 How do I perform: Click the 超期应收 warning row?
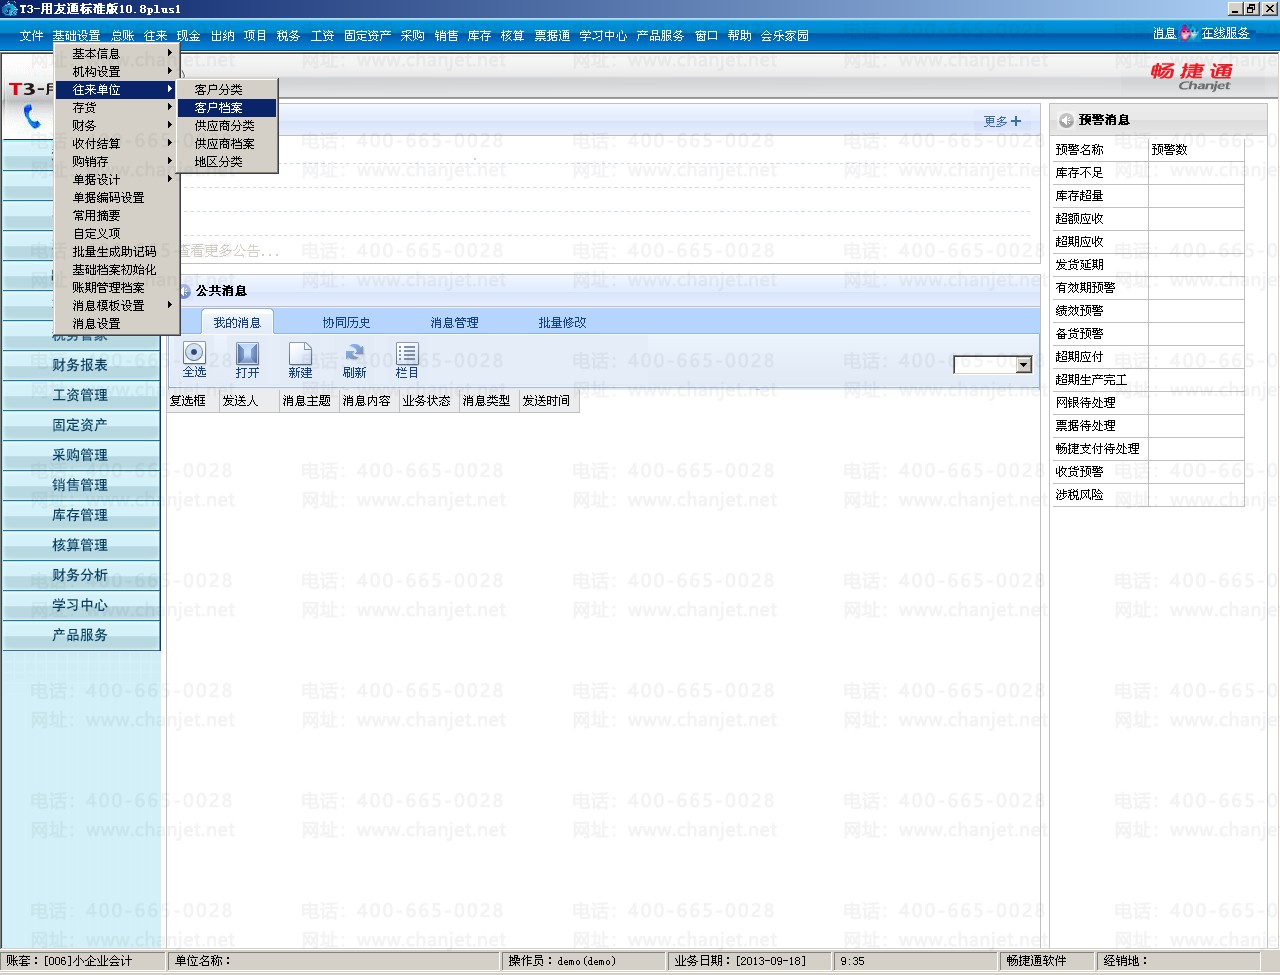1148,242
